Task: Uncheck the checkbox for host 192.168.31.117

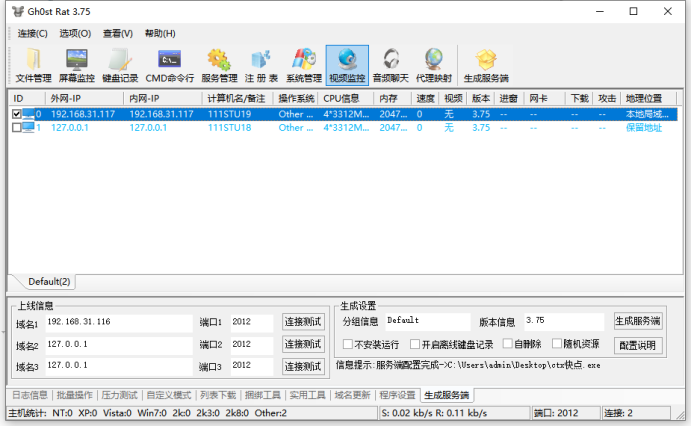Action: click(x=16, y=114)
